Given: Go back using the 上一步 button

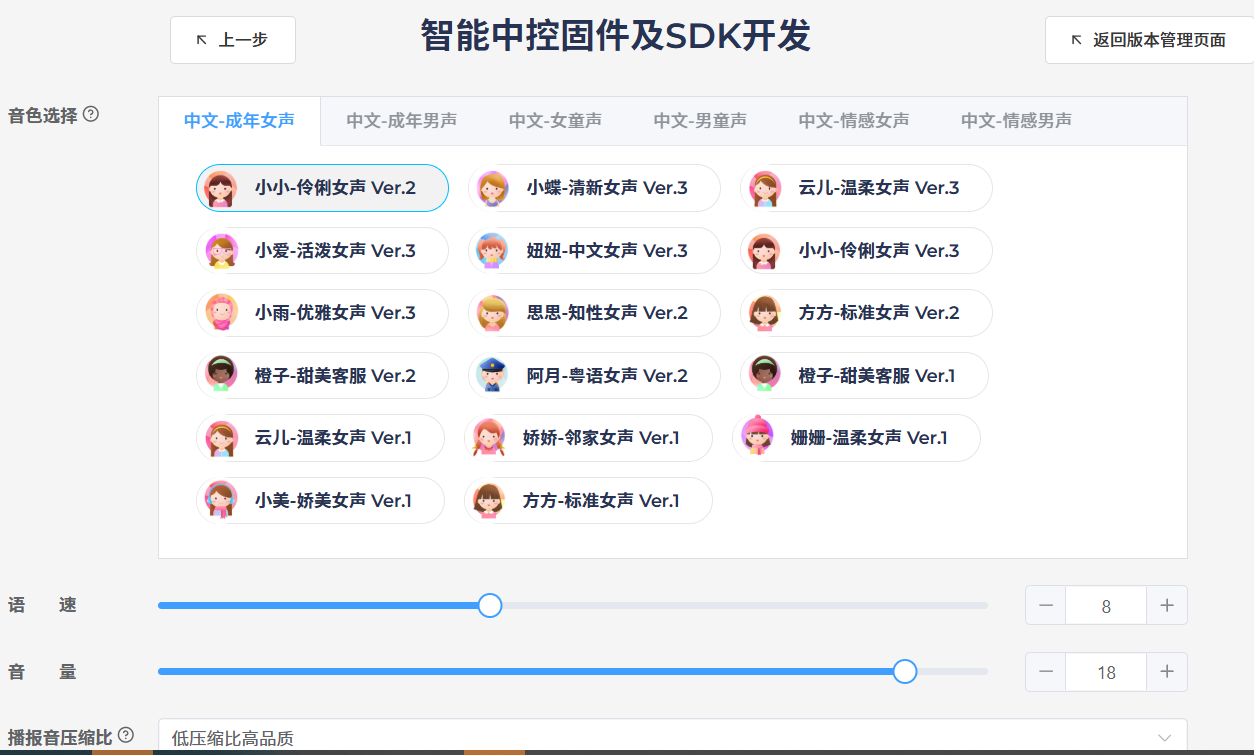Looking at the screenshot, I should coord(233,40).
